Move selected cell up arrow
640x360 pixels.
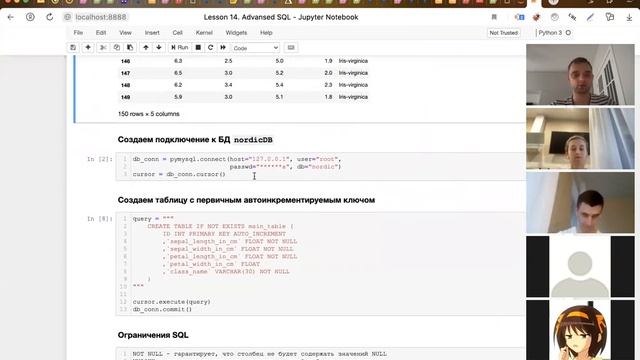point(146,47)
